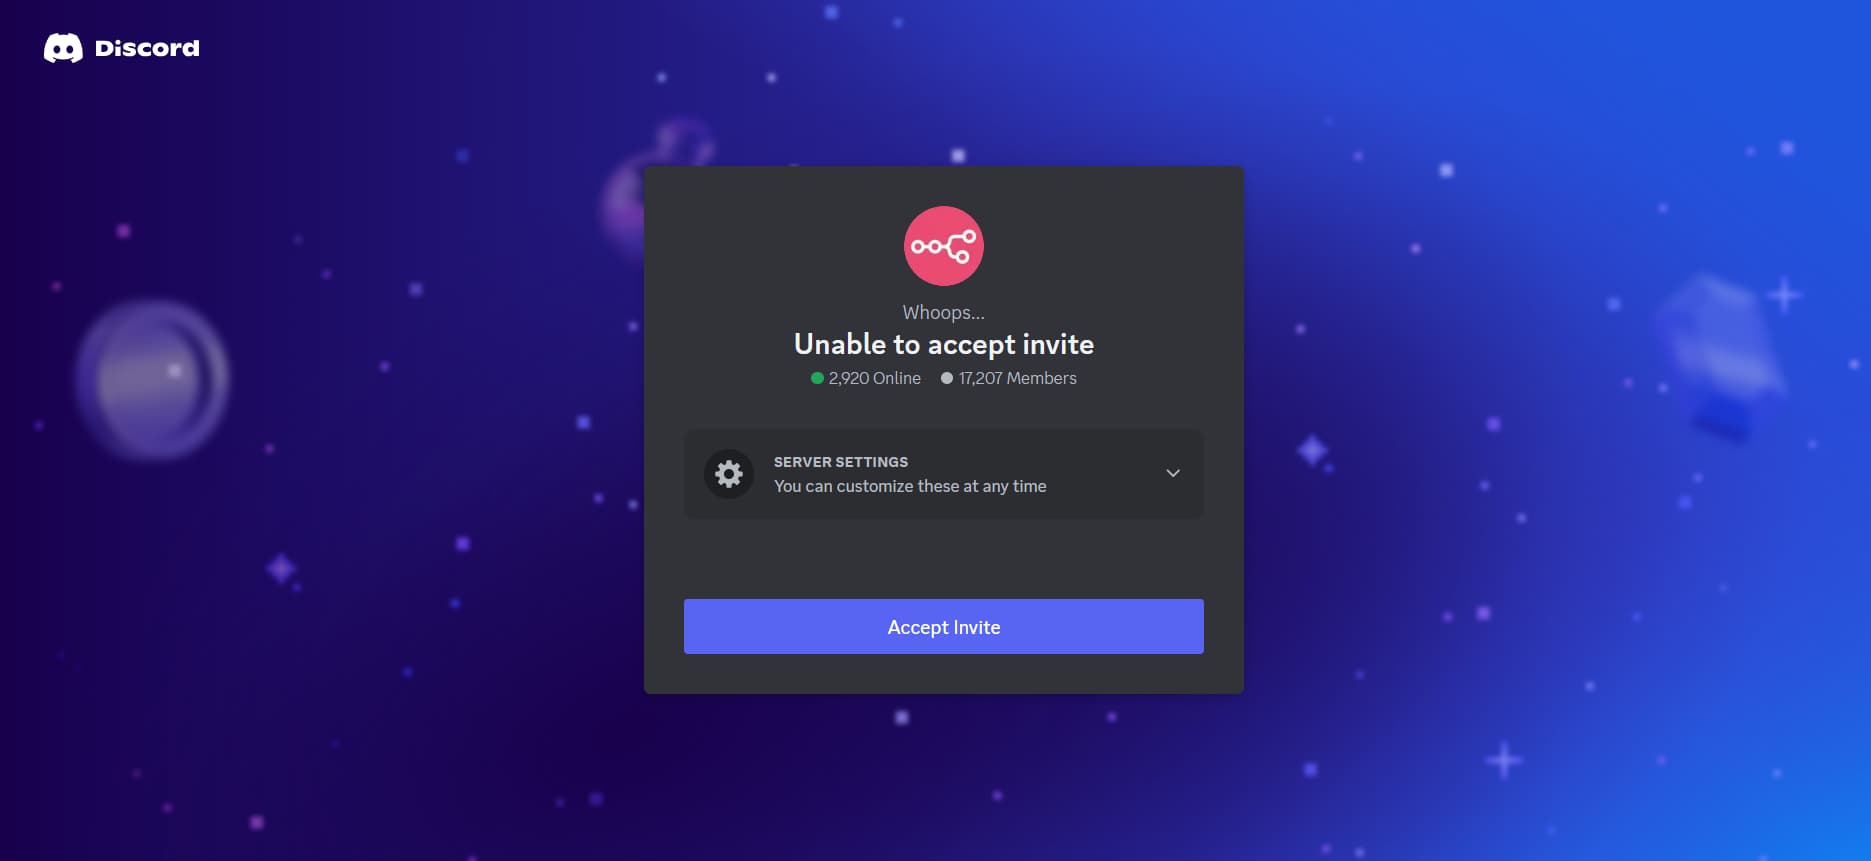Select the 2,920 Online count
This screenshot has width=1871, height=861.
[x=874, y=378]
